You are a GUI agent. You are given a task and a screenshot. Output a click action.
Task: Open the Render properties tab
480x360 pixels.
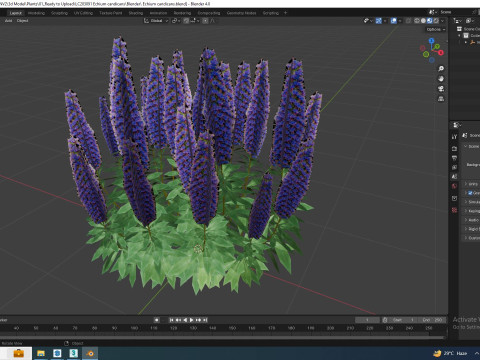click(454, 148)
